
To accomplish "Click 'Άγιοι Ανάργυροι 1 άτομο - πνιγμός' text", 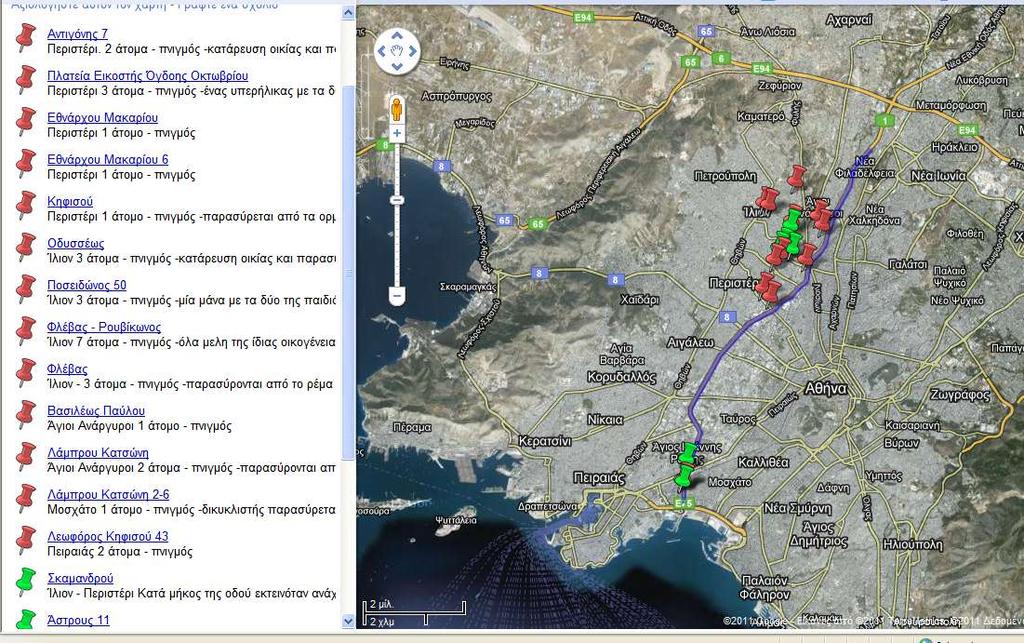I will pos(139,426).
